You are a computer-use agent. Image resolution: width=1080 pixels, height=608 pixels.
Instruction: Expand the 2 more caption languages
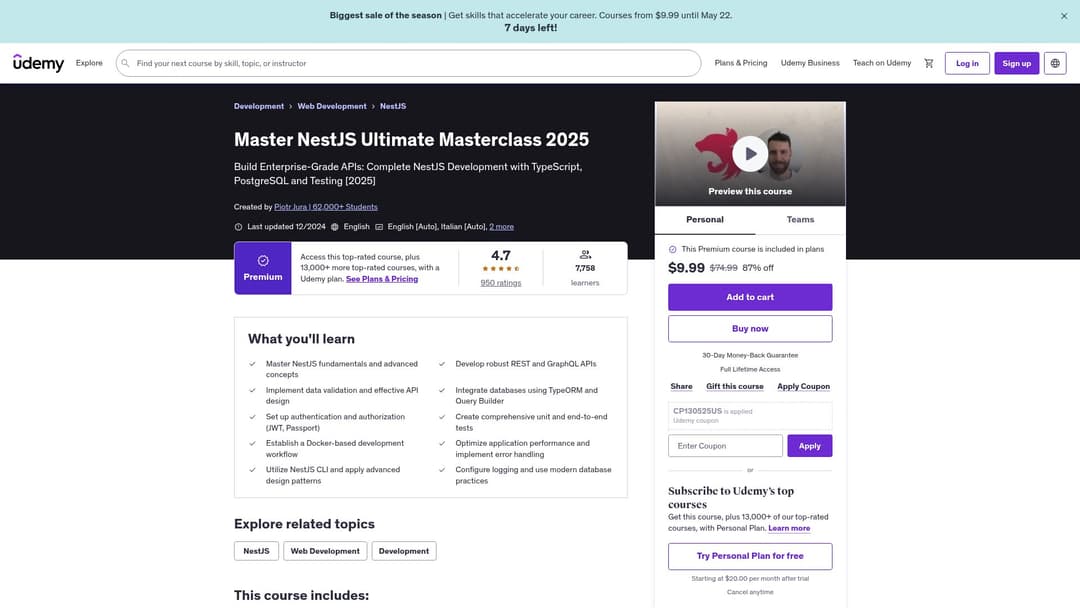click(x=501, y=227)
